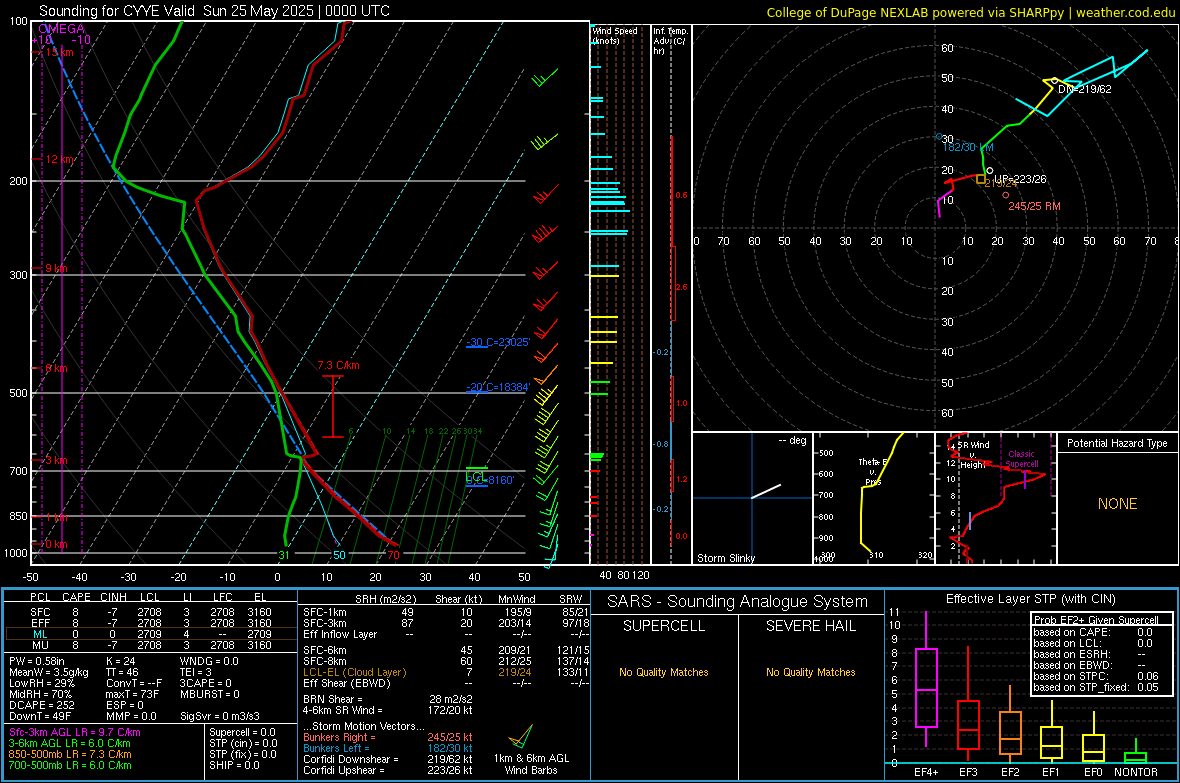Click the 'Inf. Temp. Adv.' panel header
The image size is (1180, 783).
pyautogui.click(x=670, y=41)
